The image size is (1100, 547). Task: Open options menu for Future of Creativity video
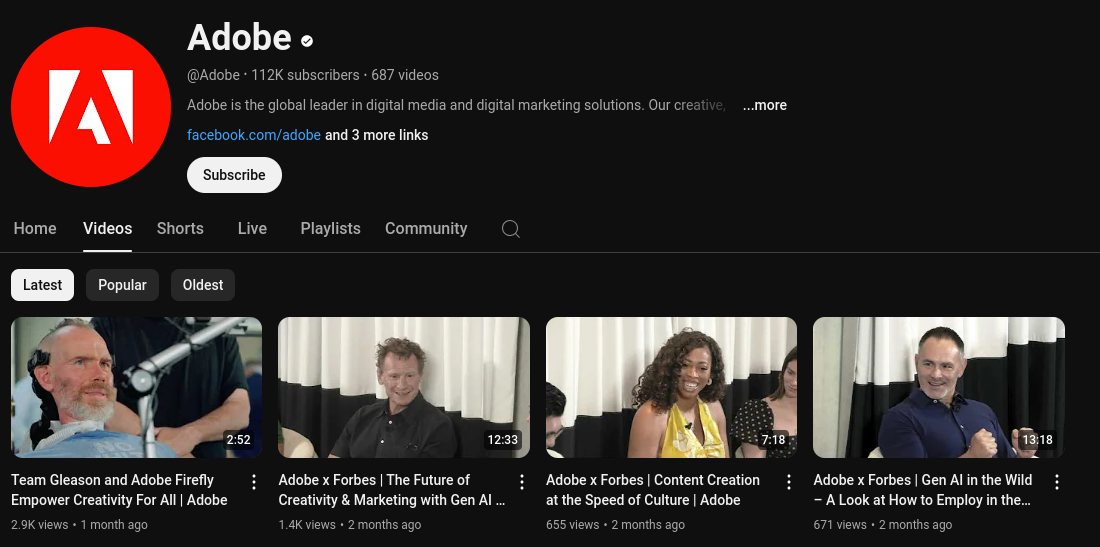coord(521,482)
